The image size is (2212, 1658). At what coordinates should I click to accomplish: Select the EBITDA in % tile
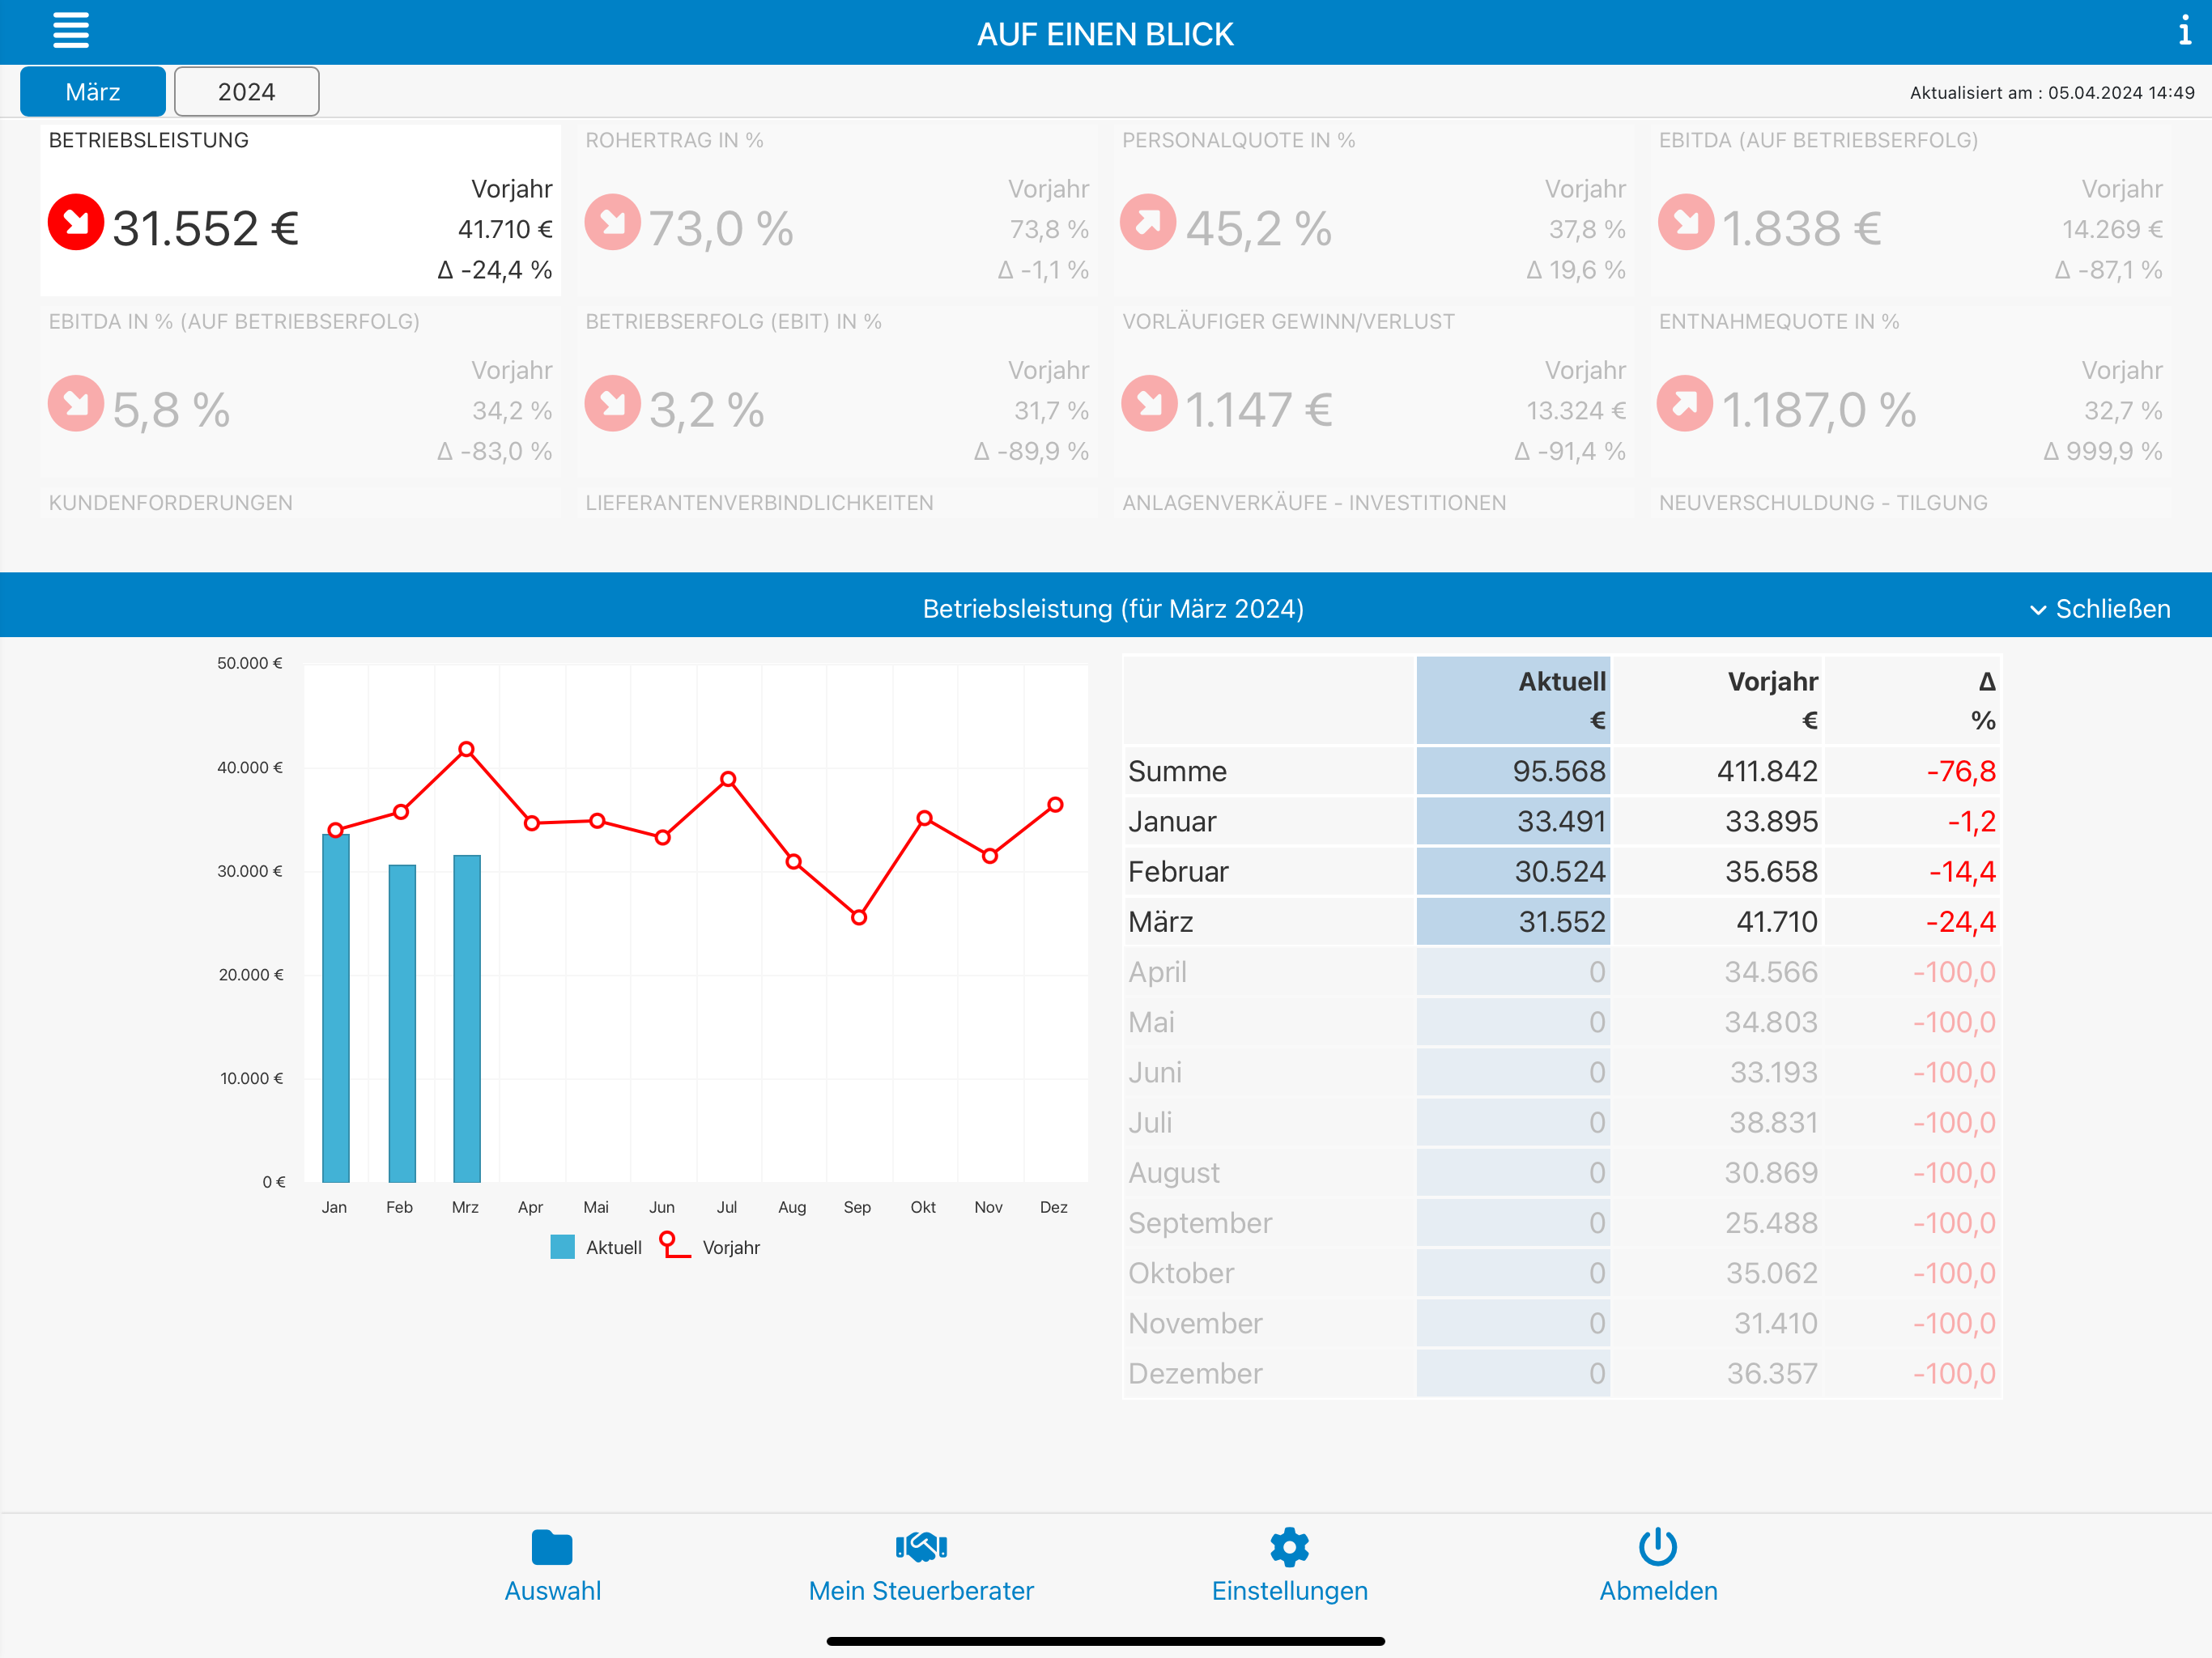point(300,392)
